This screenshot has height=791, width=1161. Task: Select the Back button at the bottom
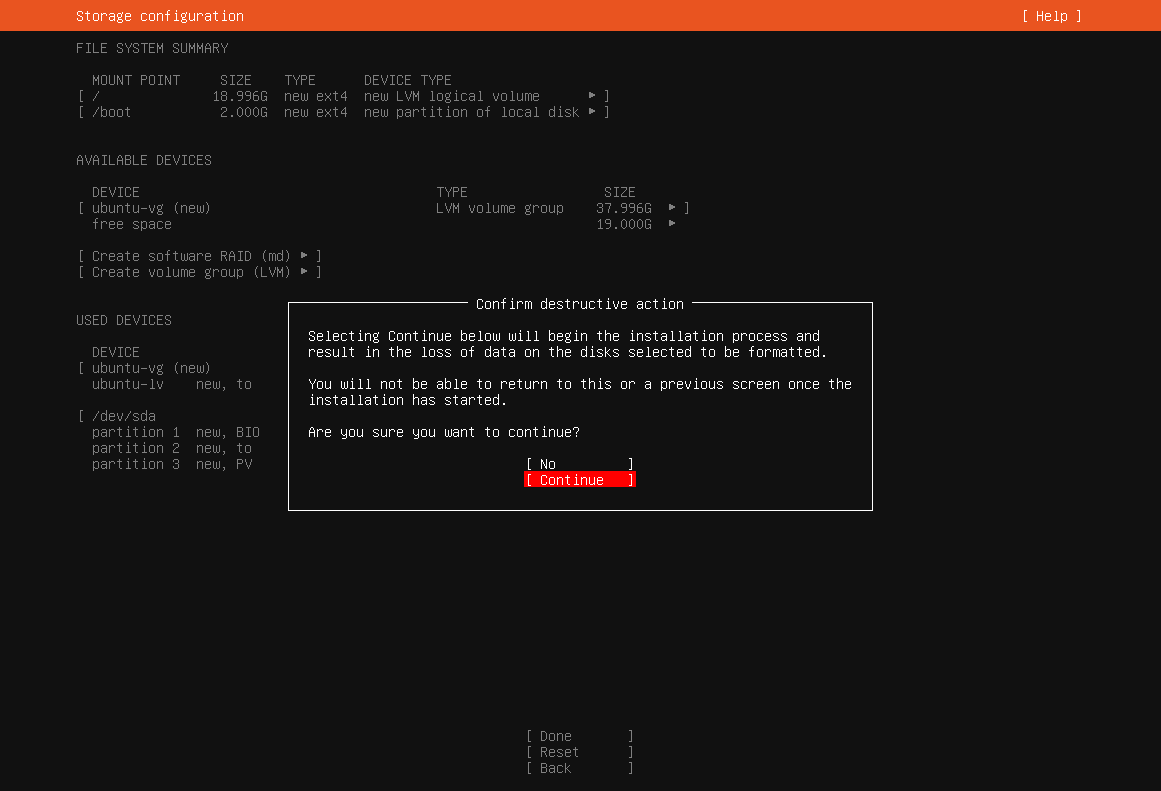(580, 768)
